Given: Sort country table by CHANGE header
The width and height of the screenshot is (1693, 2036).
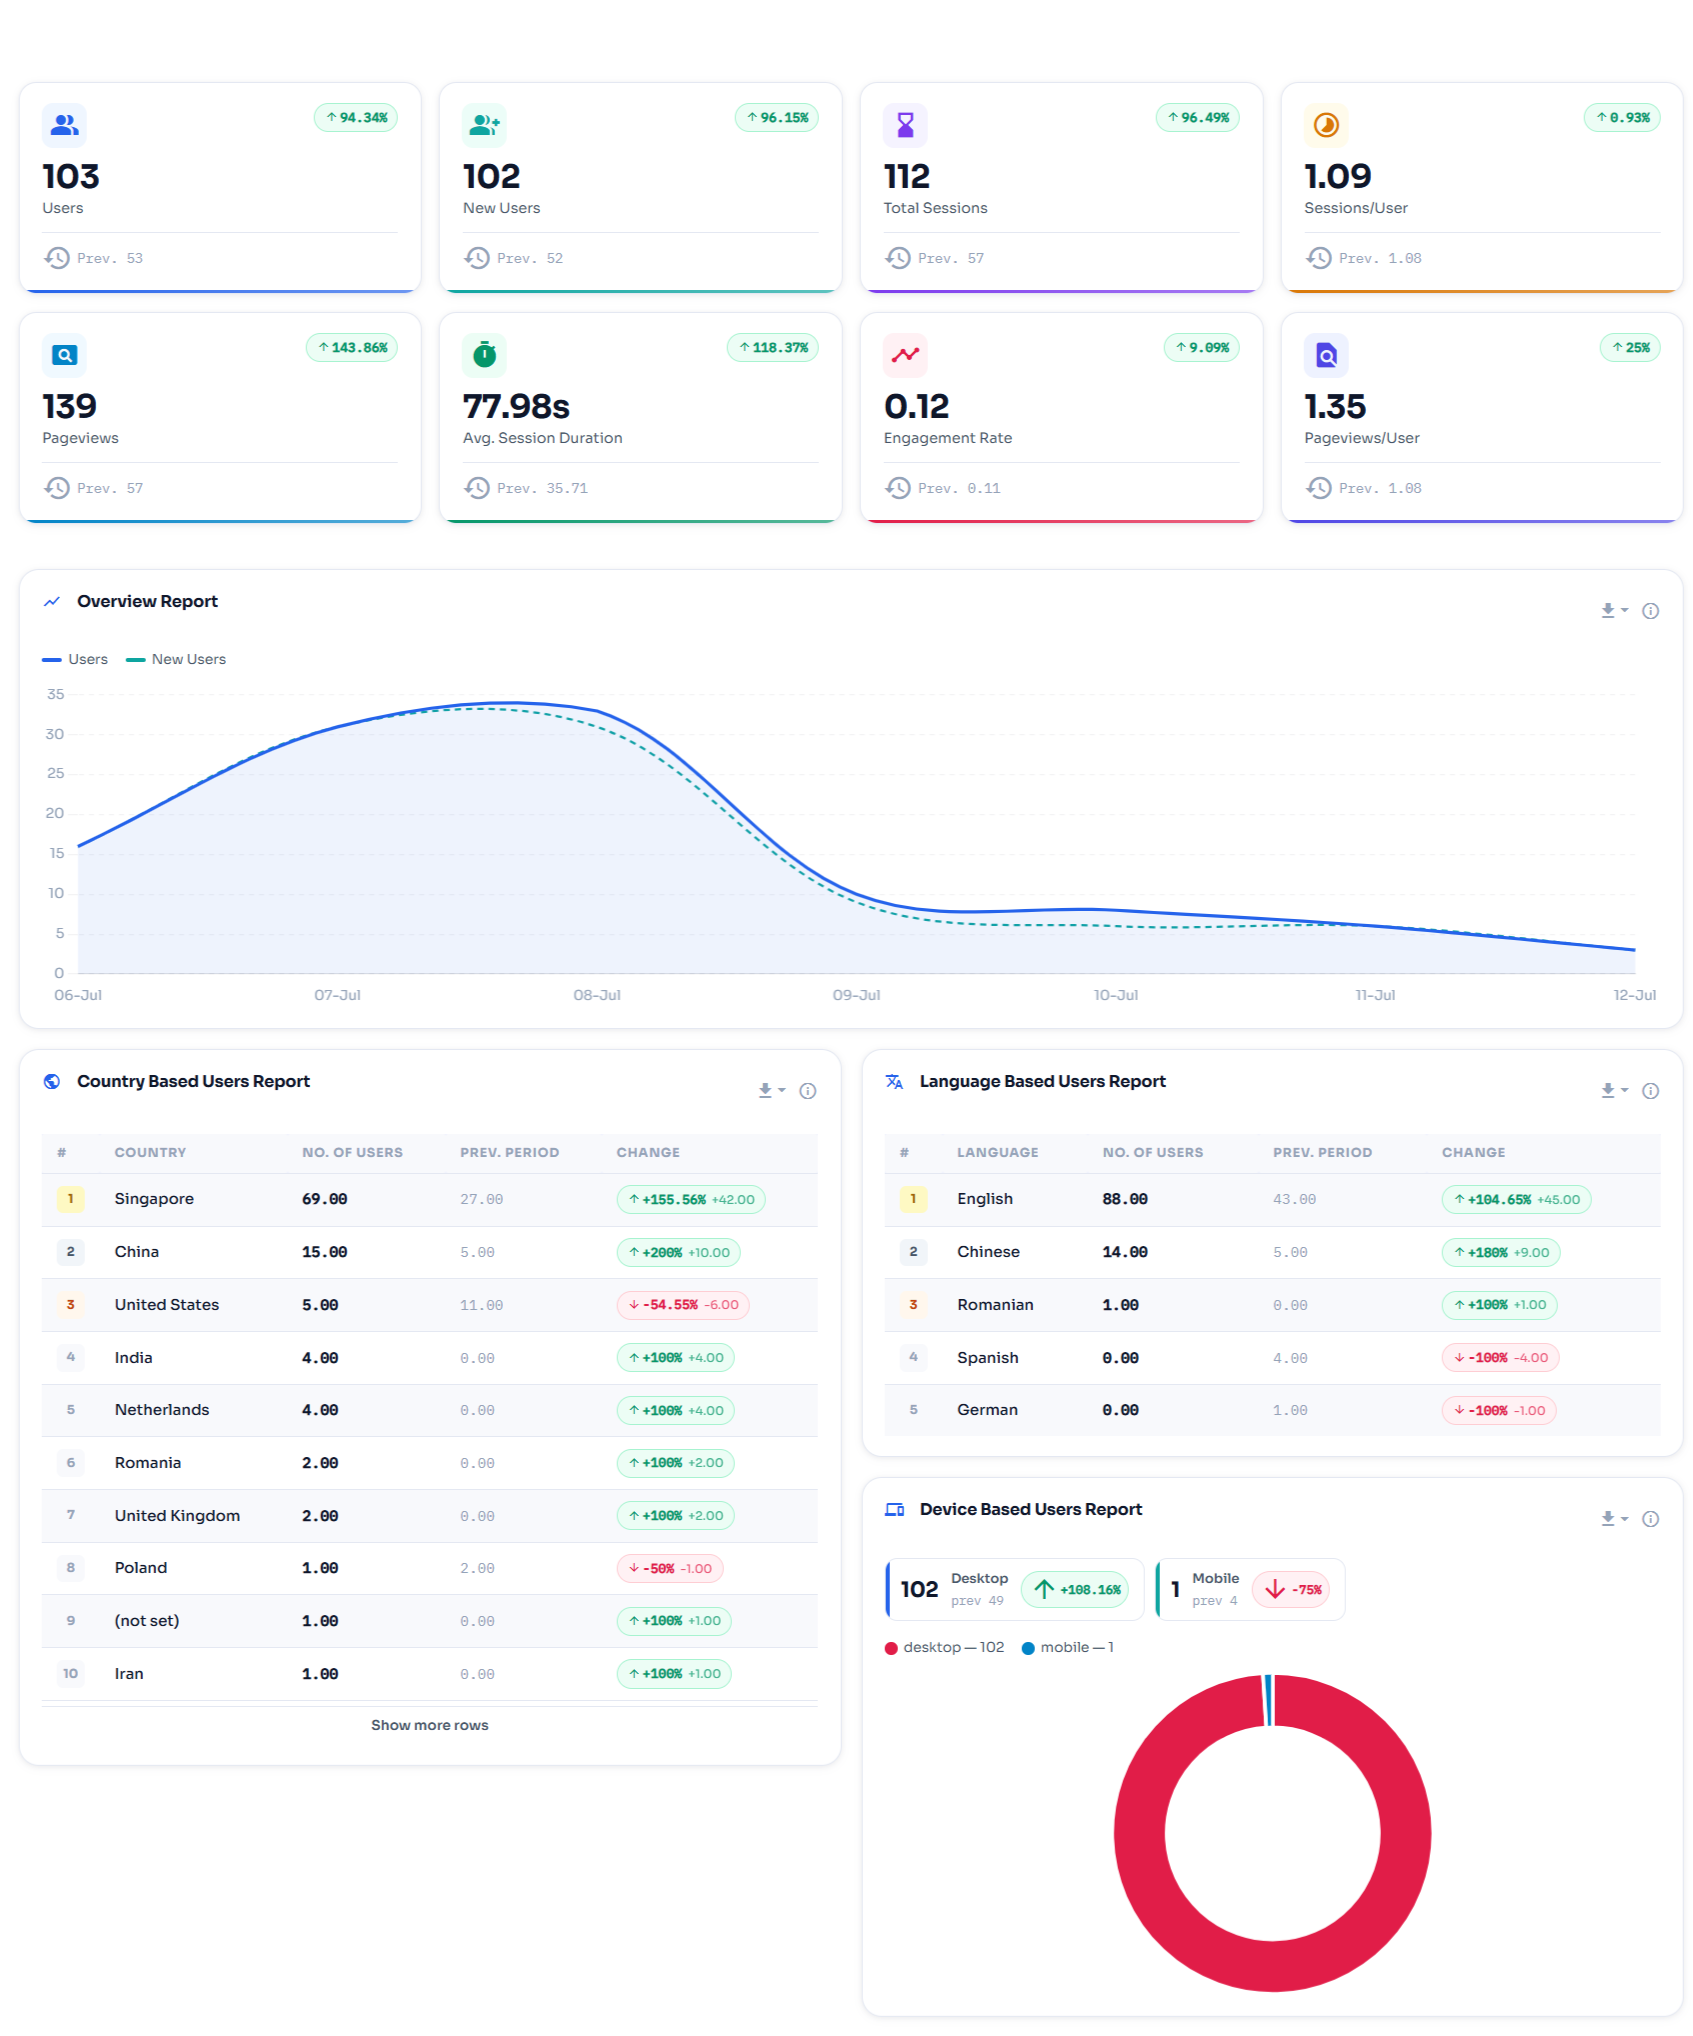Looking at the screenshot, I should (648, 1152).
